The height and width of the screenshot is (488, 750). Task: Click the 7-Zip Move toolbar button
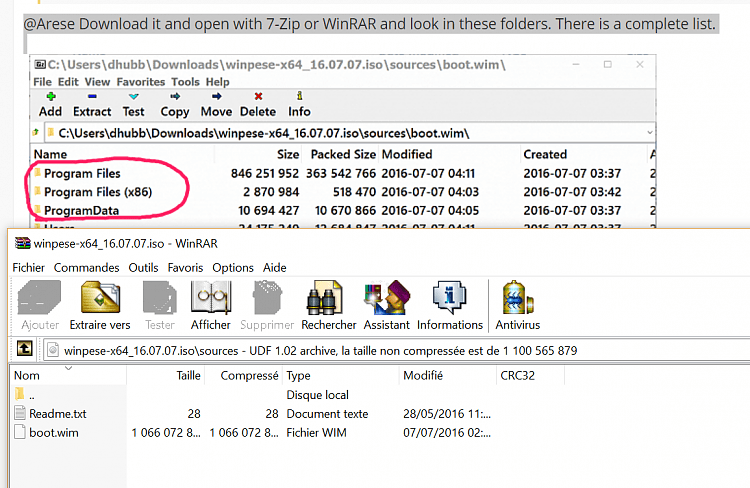coord(216,104)
